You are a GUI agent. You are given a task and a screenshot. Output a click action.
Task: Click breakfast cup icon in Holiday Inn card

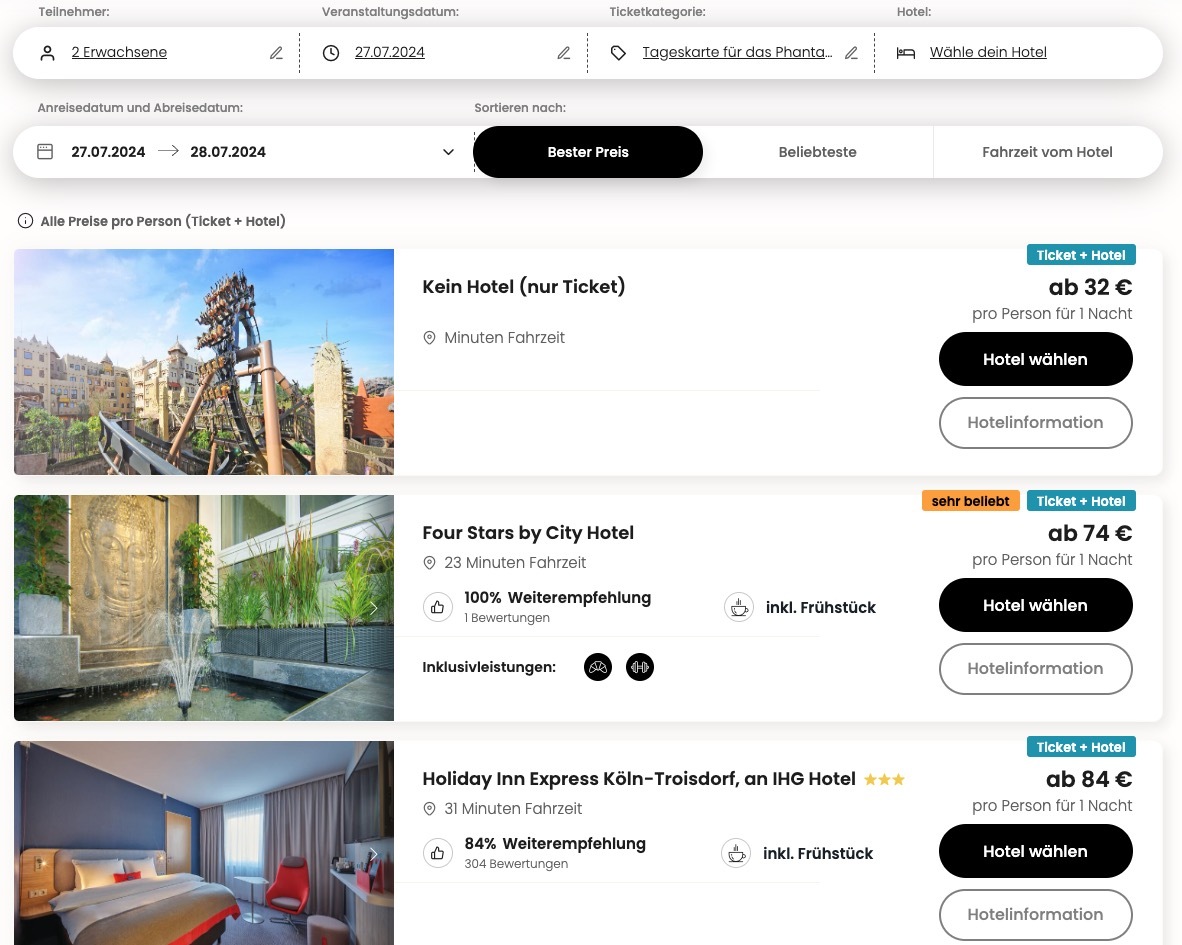pyautogui.click(x=736, y=853)
